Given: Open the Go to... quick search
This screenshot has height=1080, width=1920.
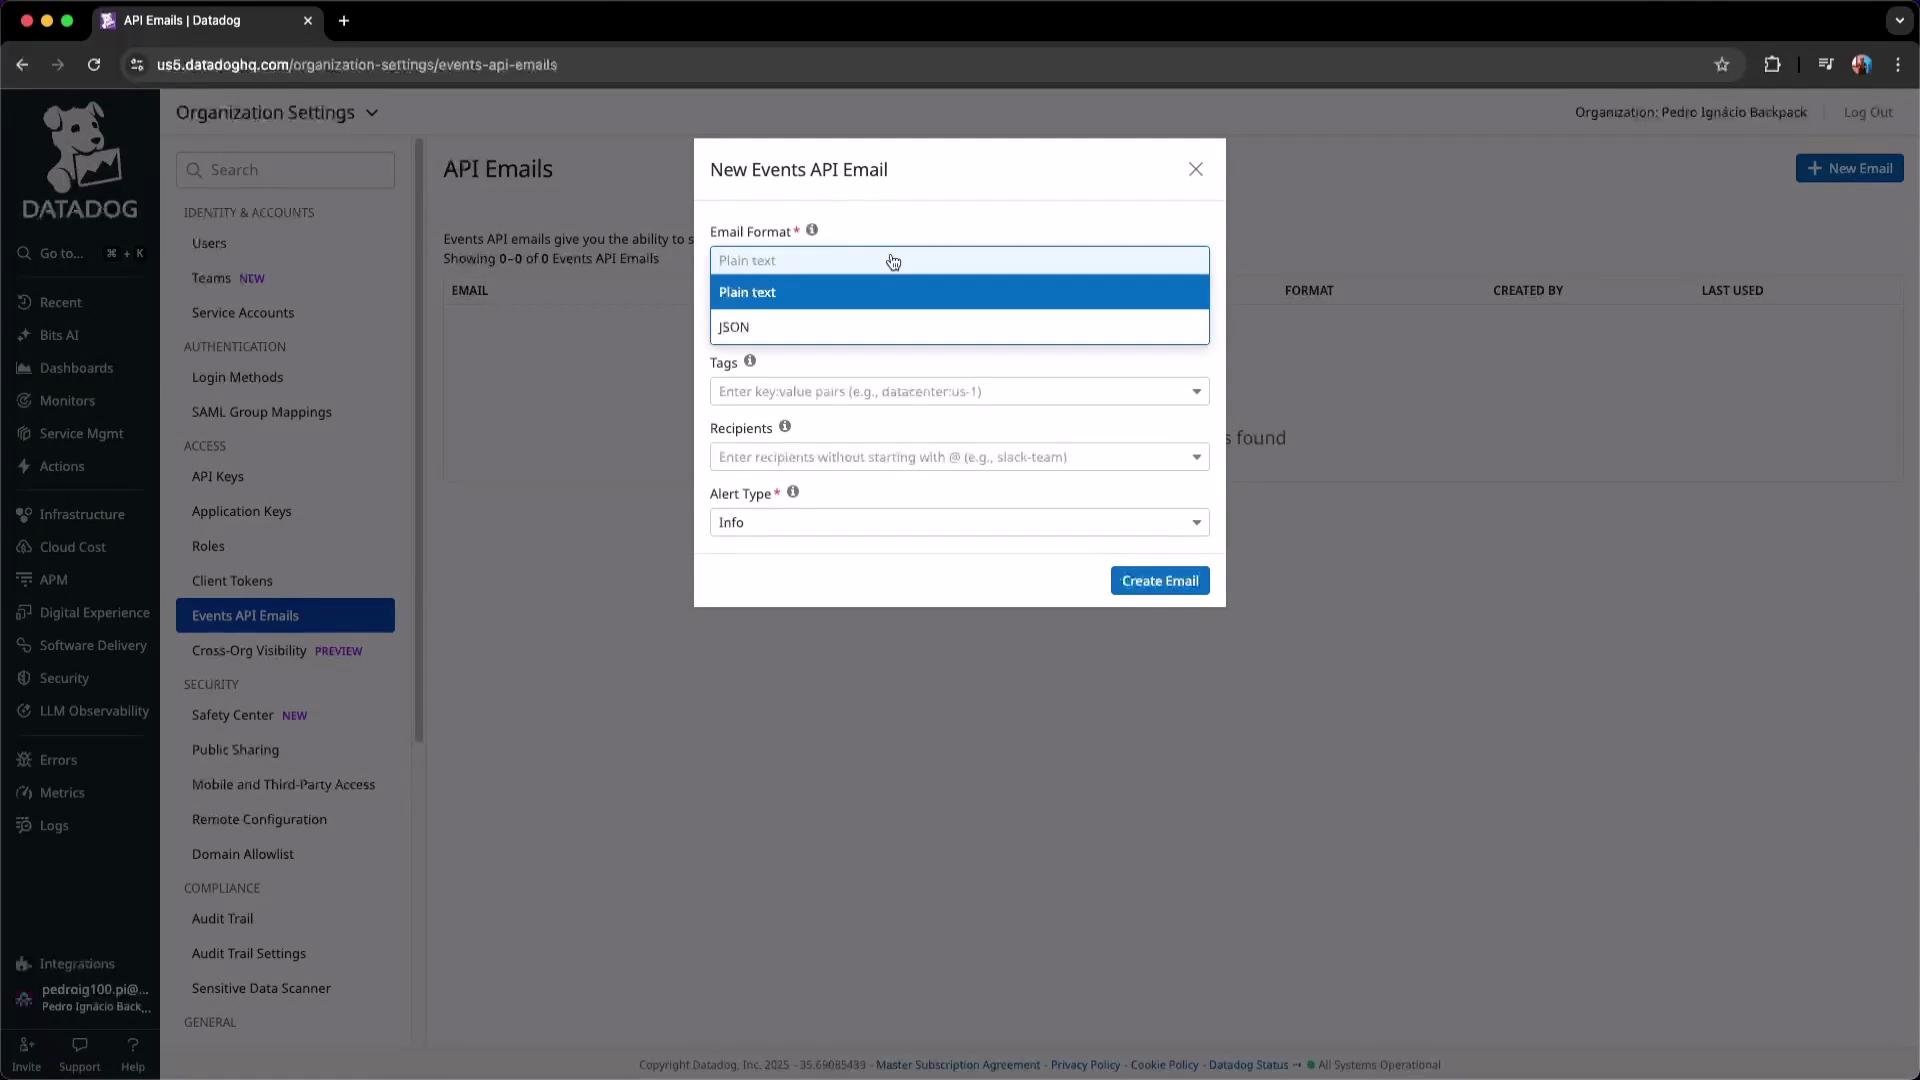Looking at the screenshot, I should (x=80, y=254).
